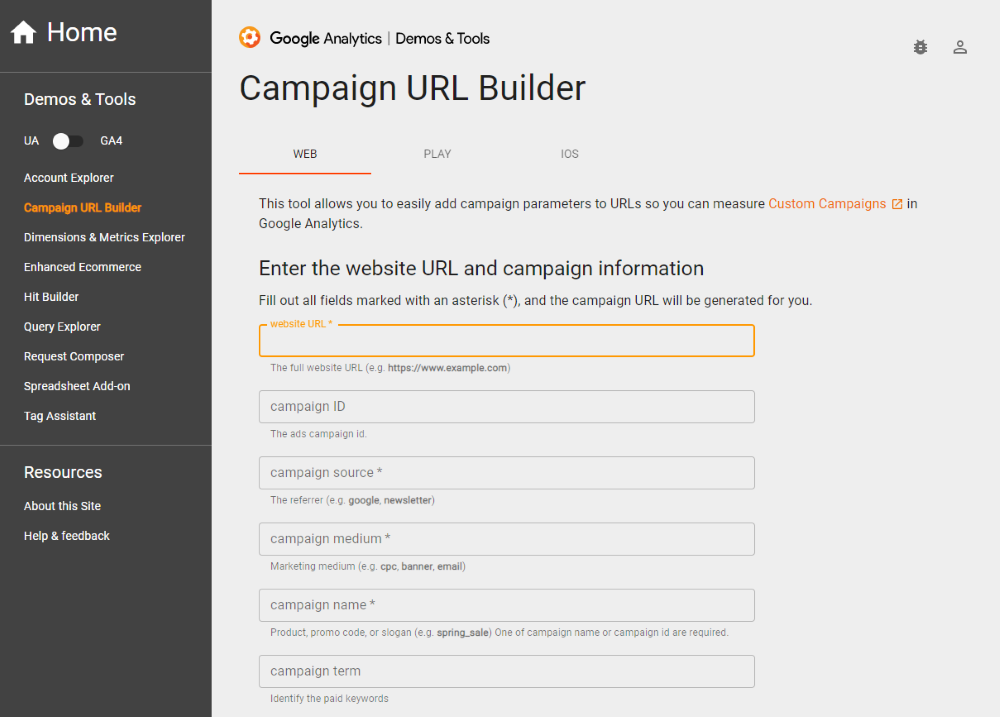
Task: Click the campaign medium field
Action: (x=506, y=539)
